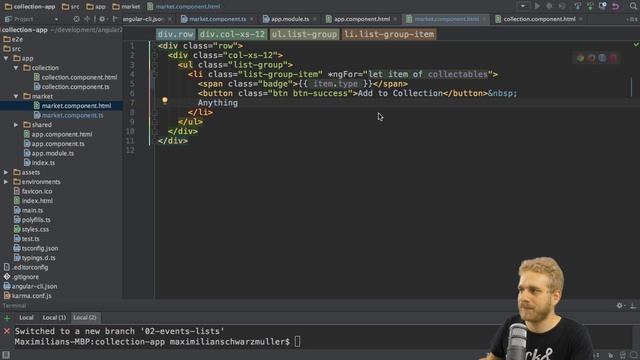
Task: Open the run configuration dropdown
Action: [522, 6]
